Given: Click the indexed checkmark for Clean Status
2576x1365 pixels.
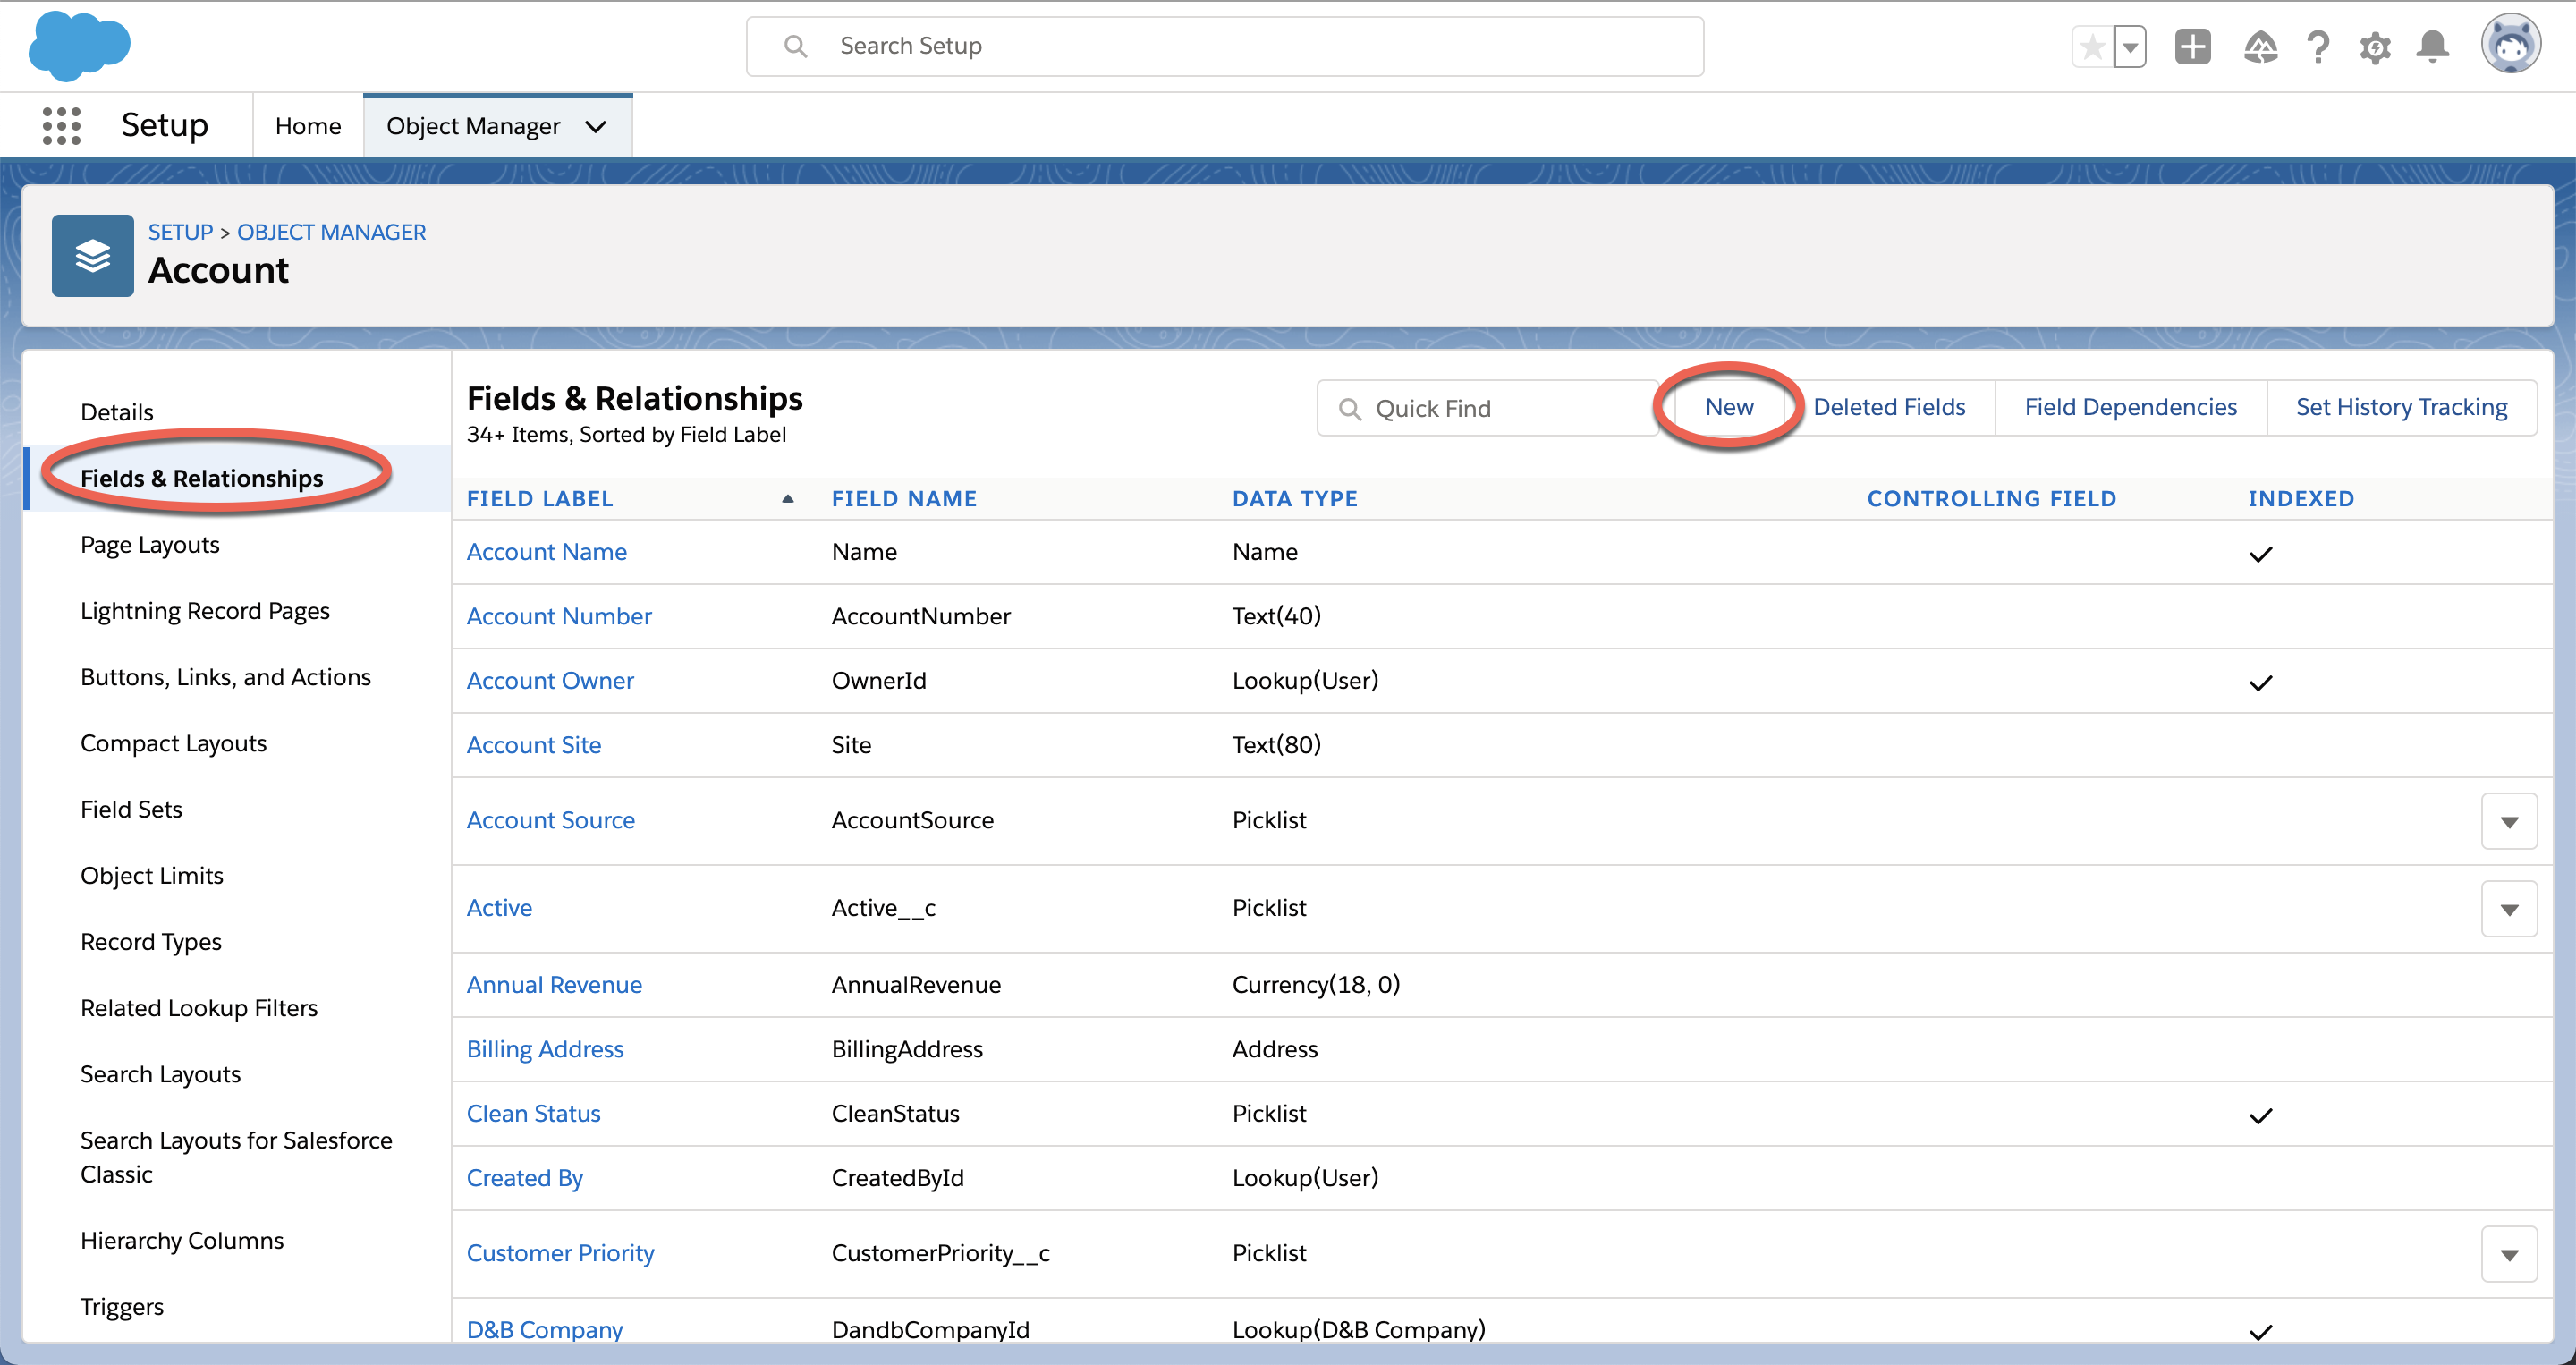Looking at the screenshot, I should coord(2260,1116).
